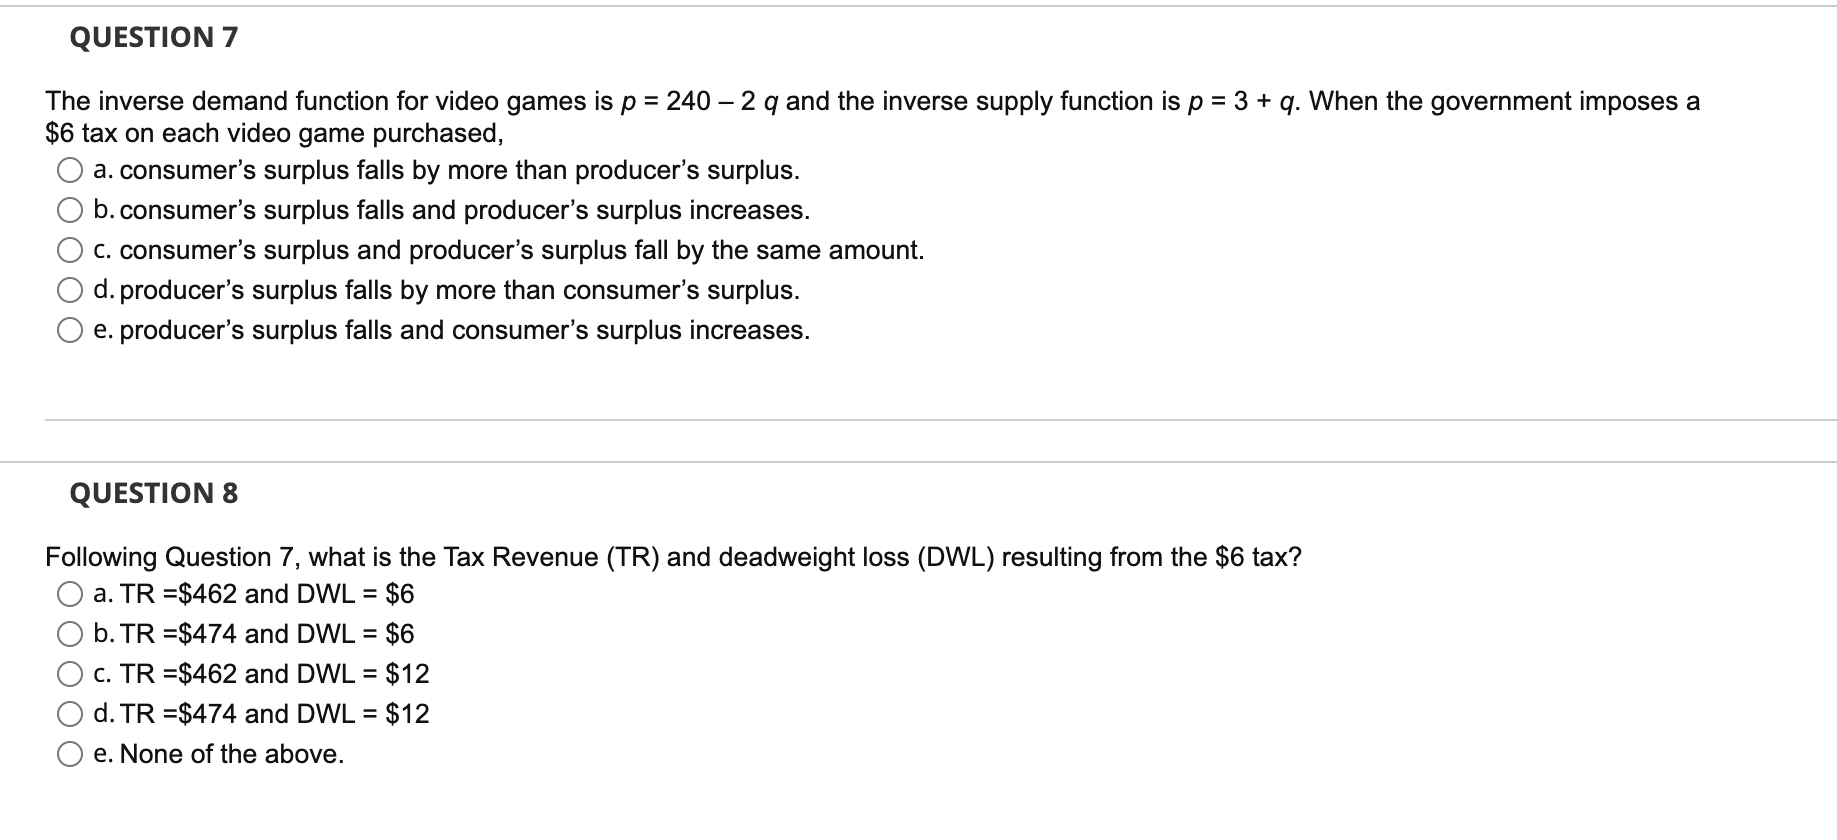Screen dimensions: 1837x840
Task: Select answer d for Question 7
Action: (x=69, y=291)
